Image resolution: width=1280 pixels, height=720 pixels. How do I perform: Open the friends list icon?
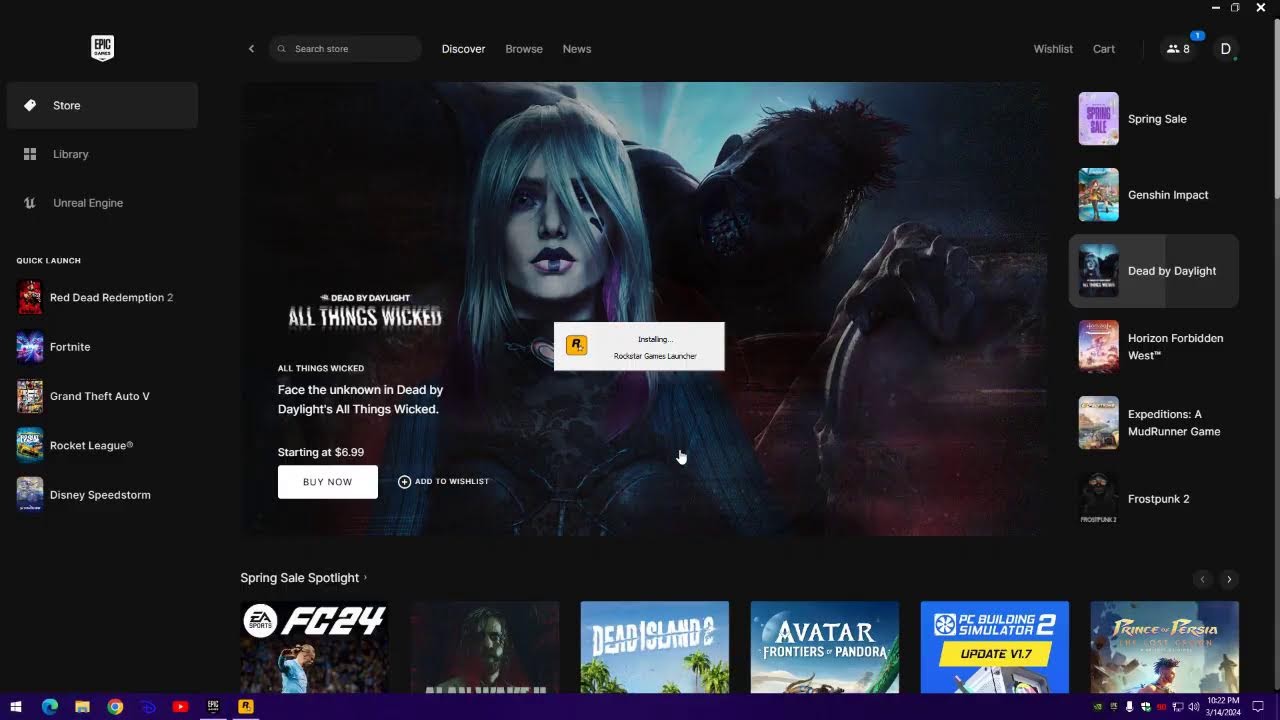pyautogui.click(x=1178, y=49)
